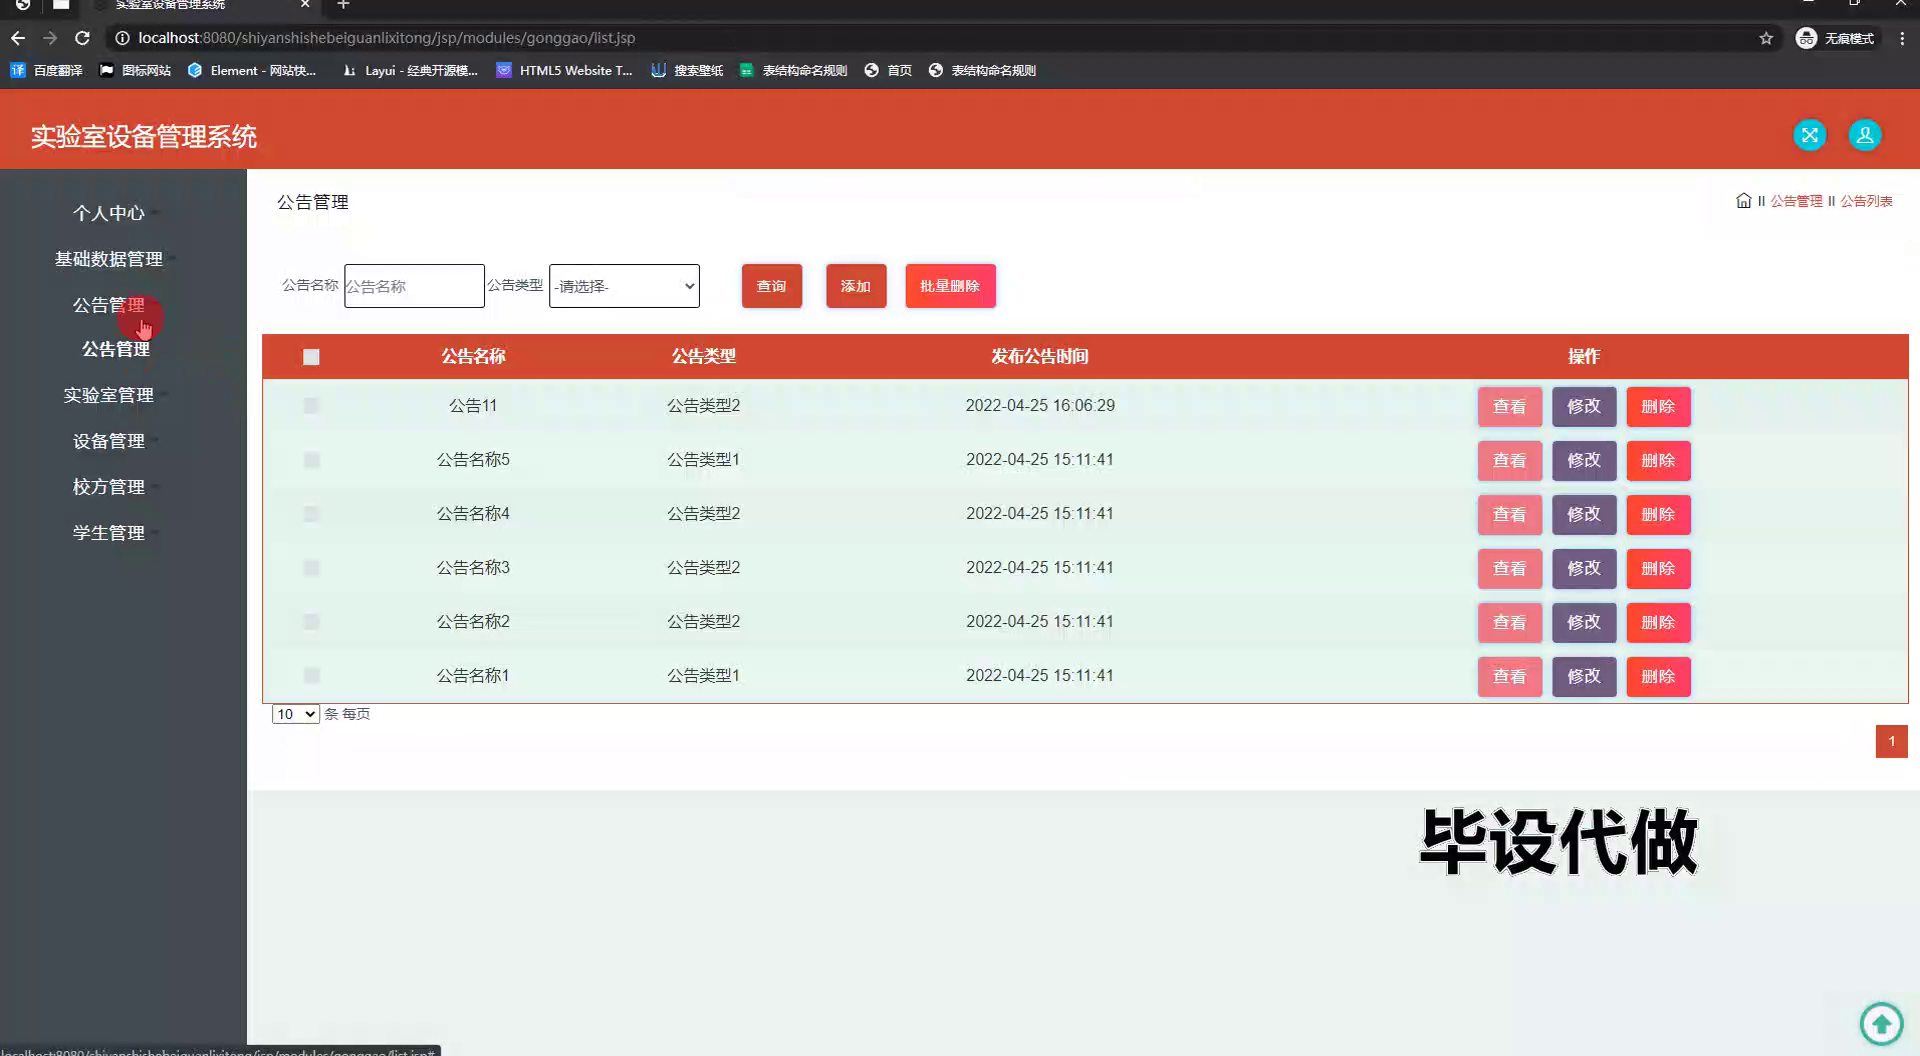Check the checkbox for 公告名称2 row

pyautogui.click(x=311, y=622)
